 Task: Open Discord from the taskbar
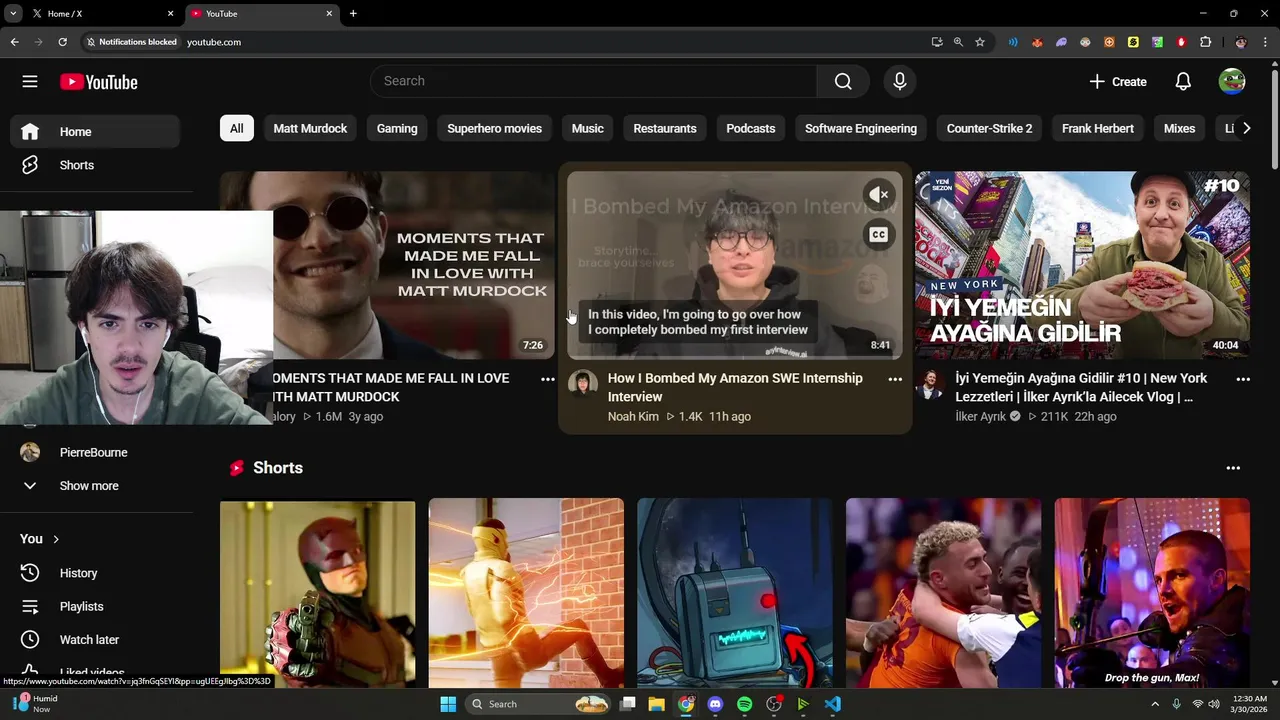(x=715, y=704)
